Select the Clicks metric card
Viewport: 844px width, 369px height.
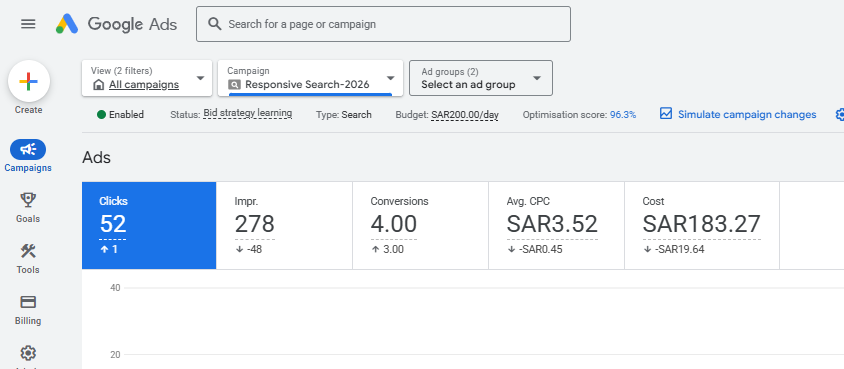click(x=149, y=225)
